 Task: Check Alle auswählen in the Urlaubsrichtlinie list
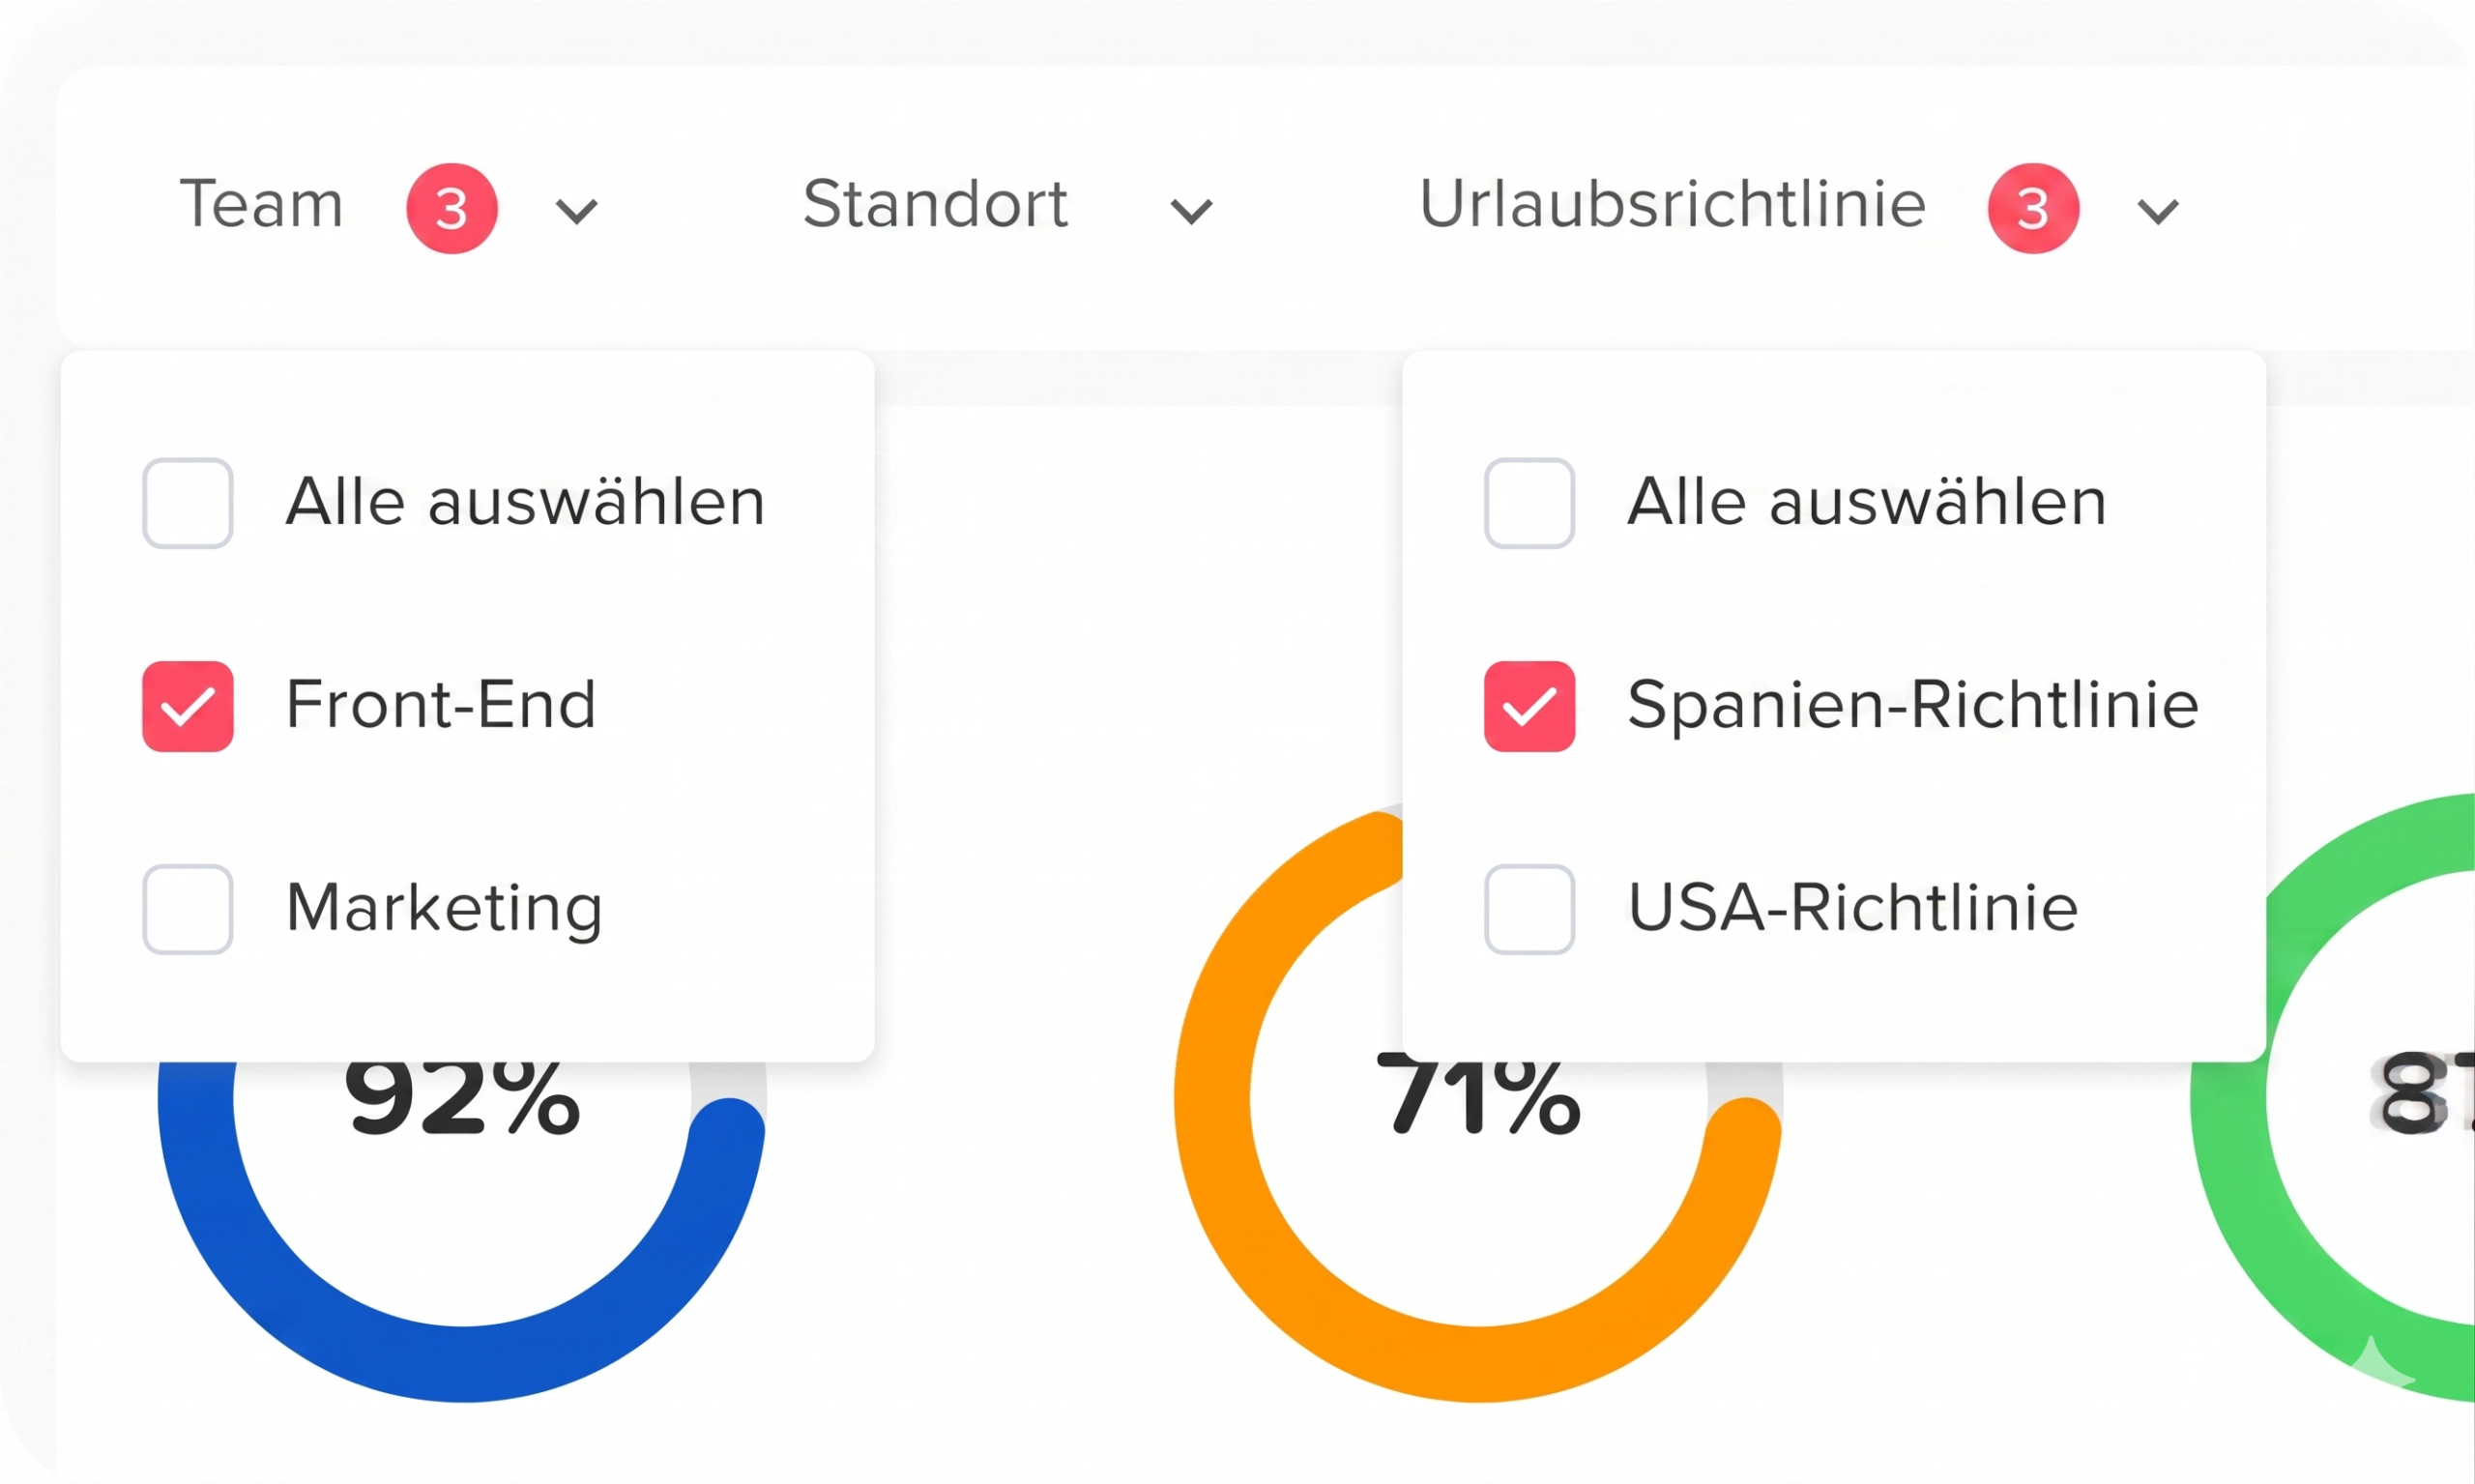coord(1529,503)
